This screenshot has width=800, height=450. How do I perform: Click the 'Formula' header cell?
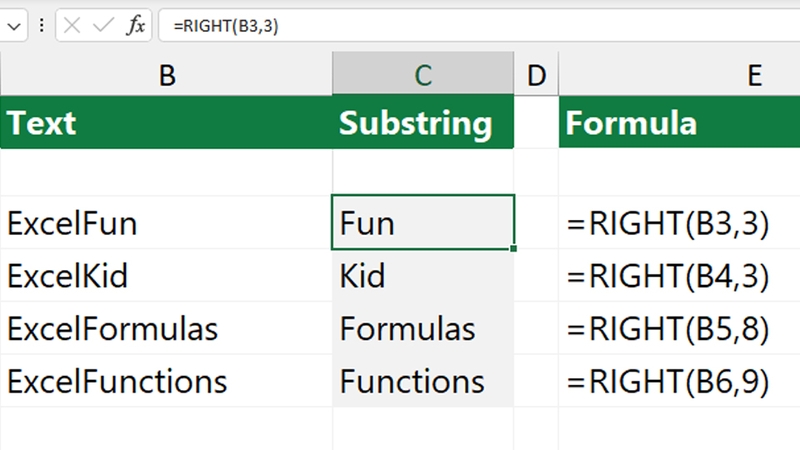point(680,122)
